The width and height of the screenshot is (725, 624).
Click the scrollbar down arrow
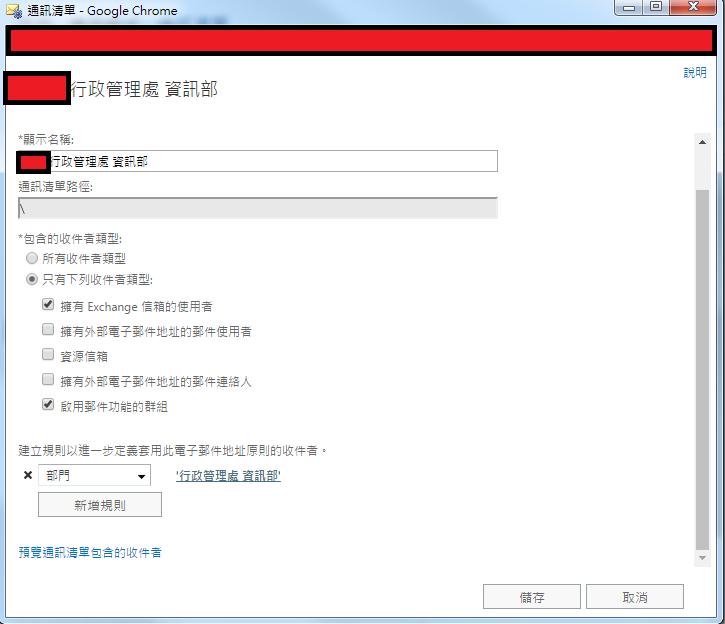click(x=702, y=558)
